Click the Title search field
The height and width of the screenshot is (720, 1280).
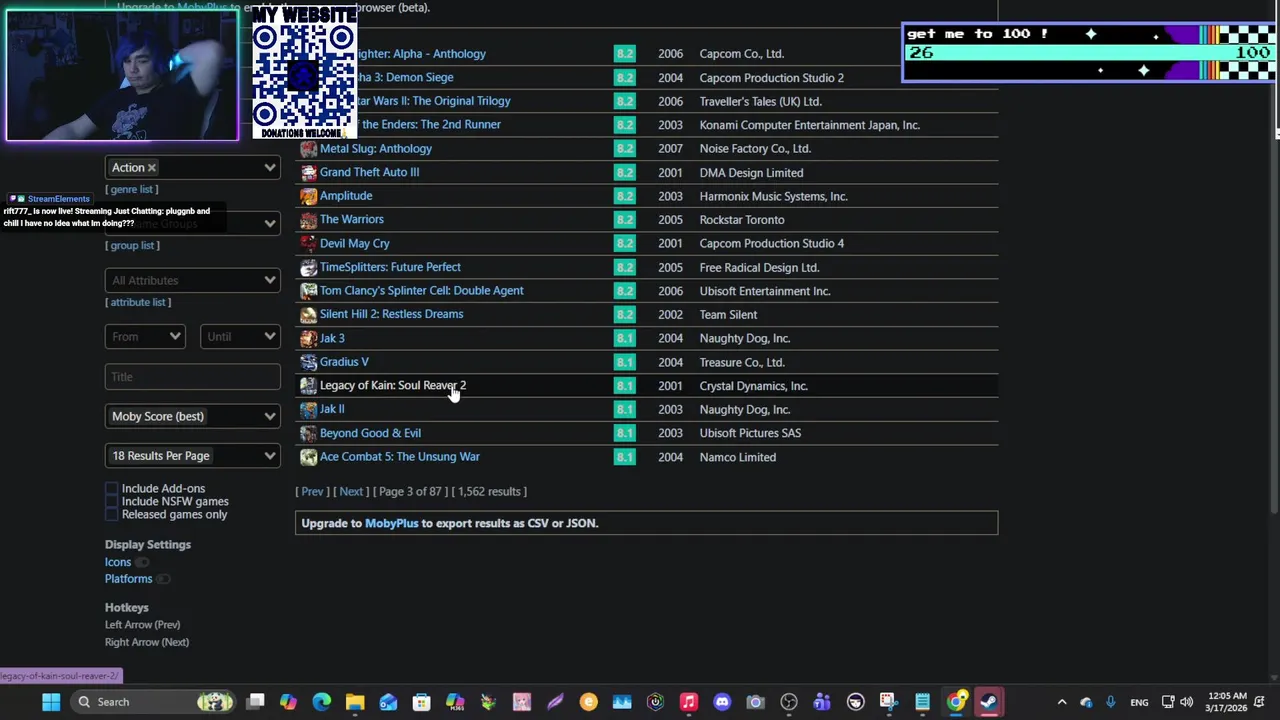[x=193, y=377]
